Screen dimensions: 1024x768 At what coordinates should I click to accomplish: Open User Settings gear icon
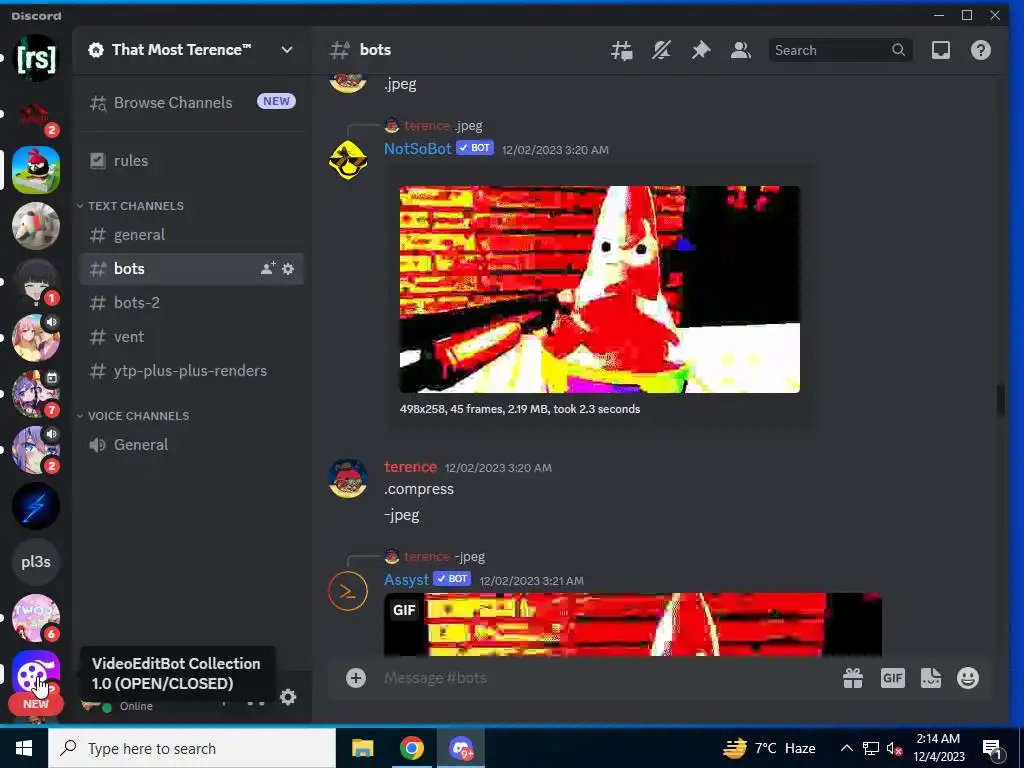288,697
